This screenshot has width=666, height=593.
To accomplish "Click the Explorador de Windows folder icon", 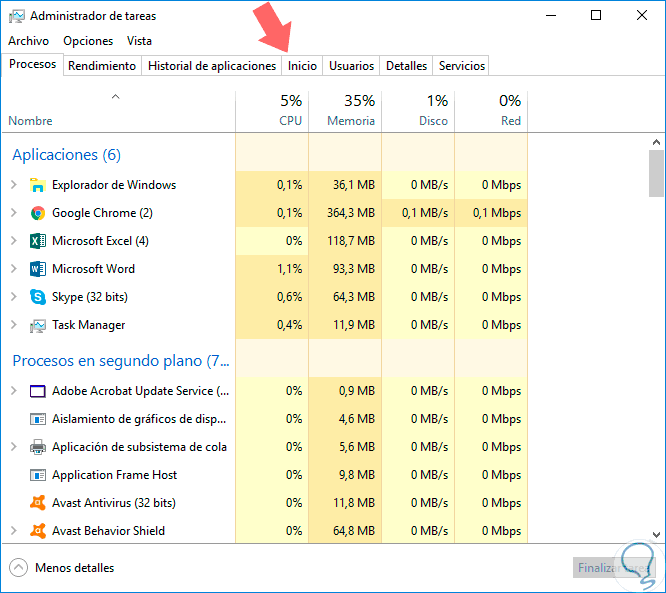I will 38,185.
